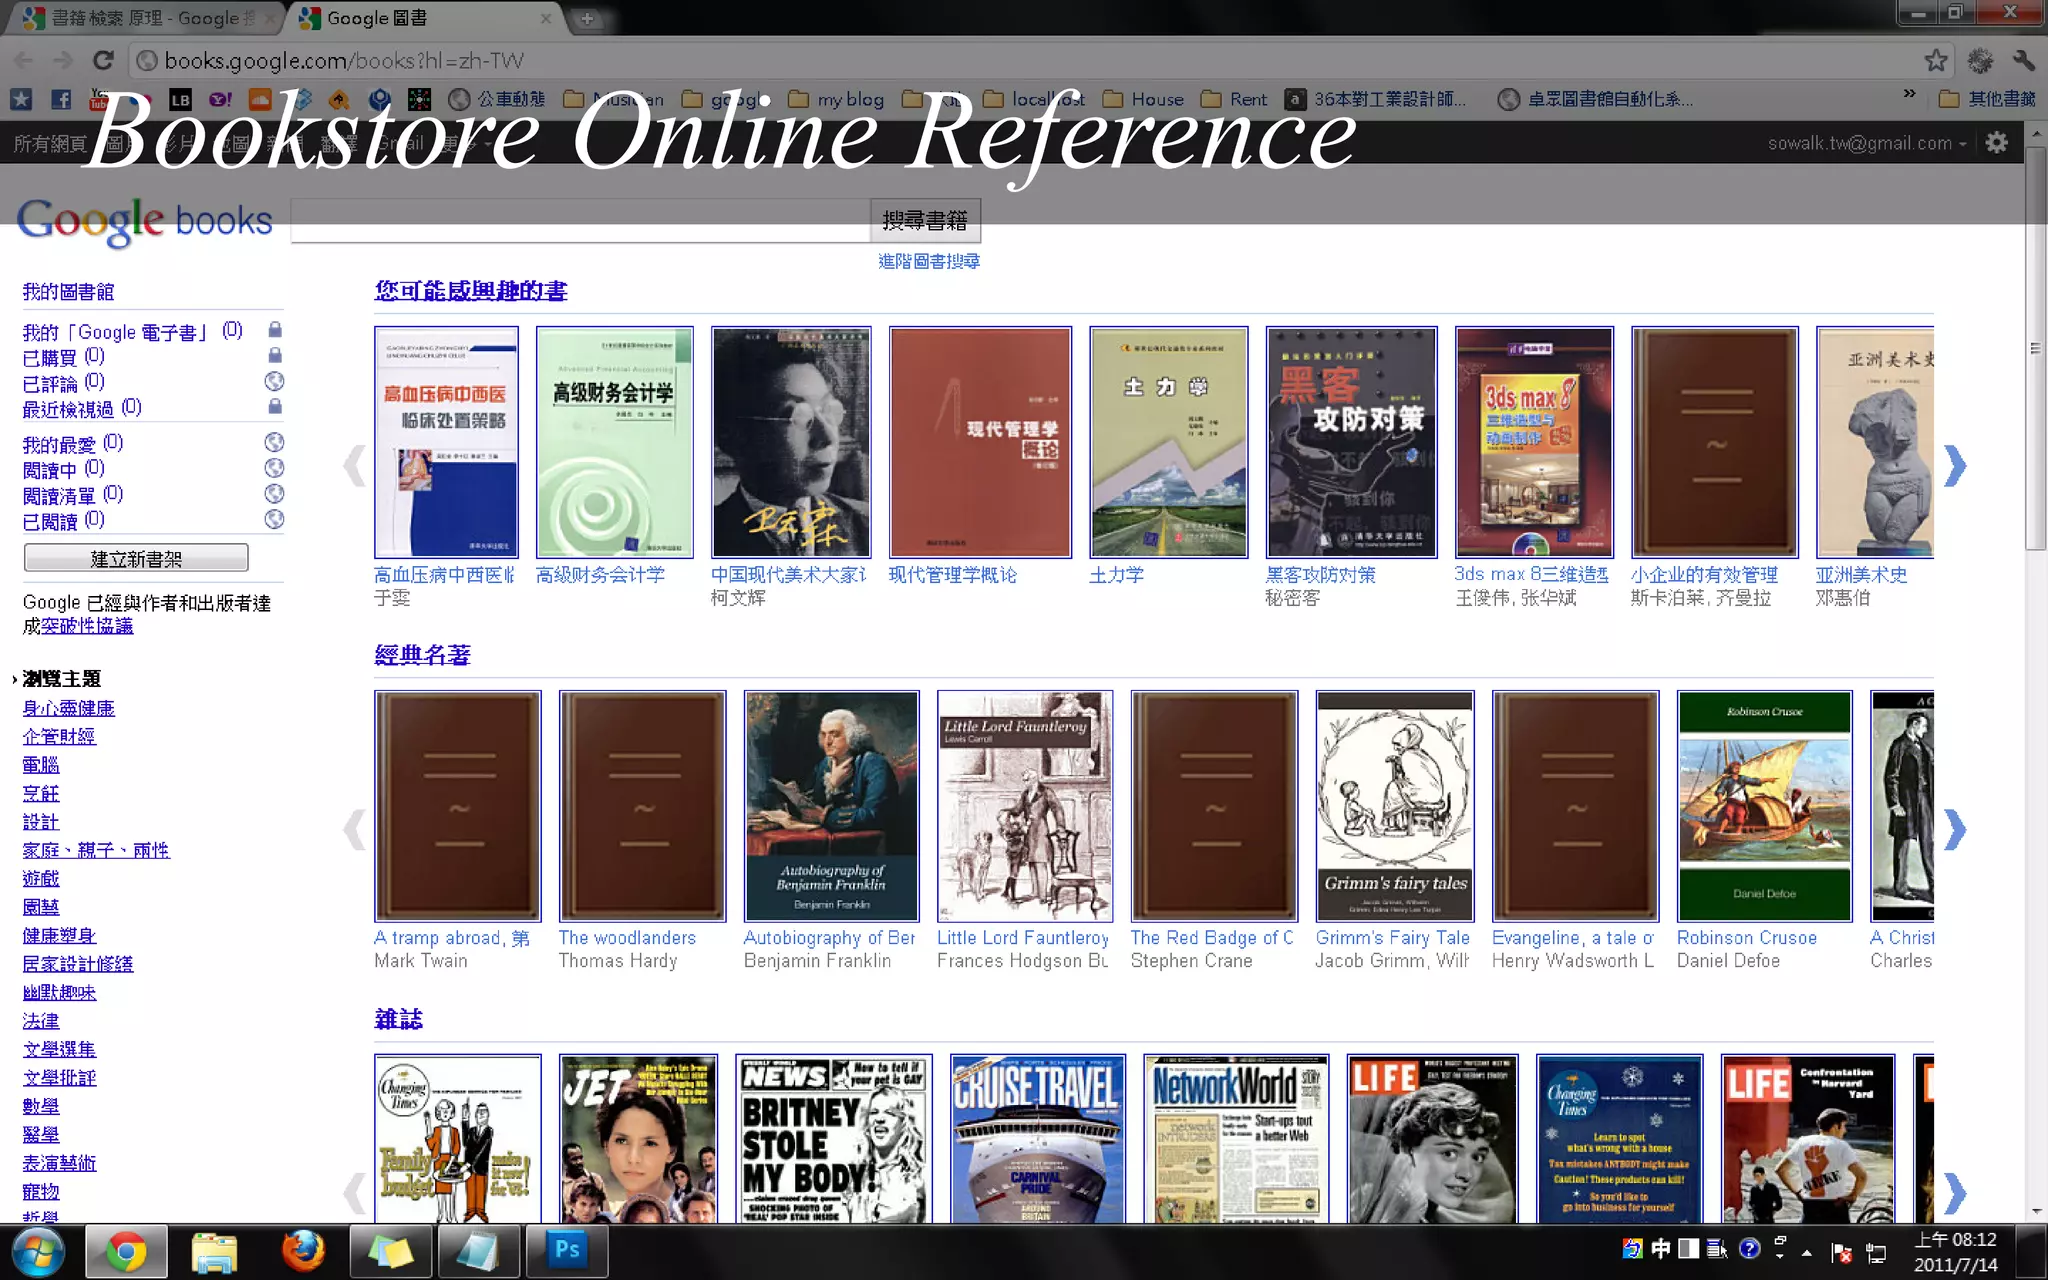Screen dimensions: 2048x1280
Task: Launch Photoshop from the taskbar
Action: (567, 1250)
